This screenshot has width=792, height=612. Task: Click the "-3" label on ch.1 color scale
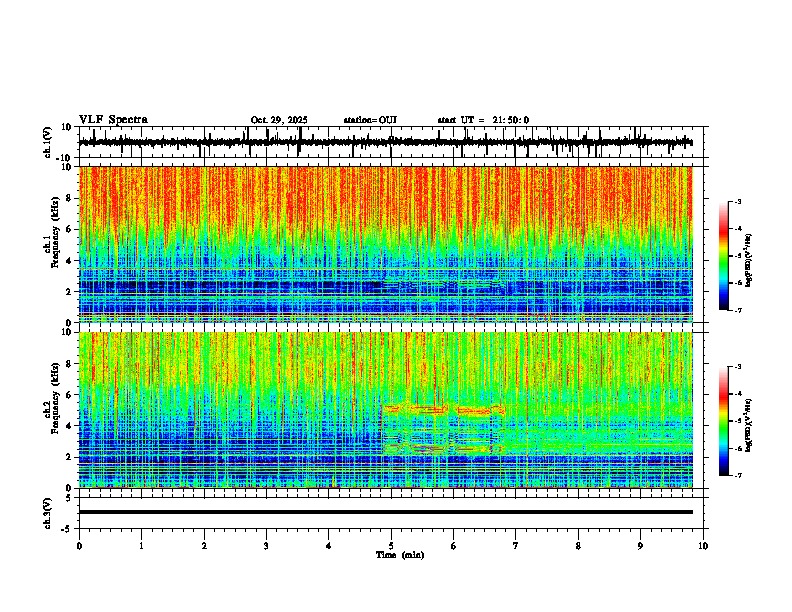pyautogui.click(x=738, y=201)
